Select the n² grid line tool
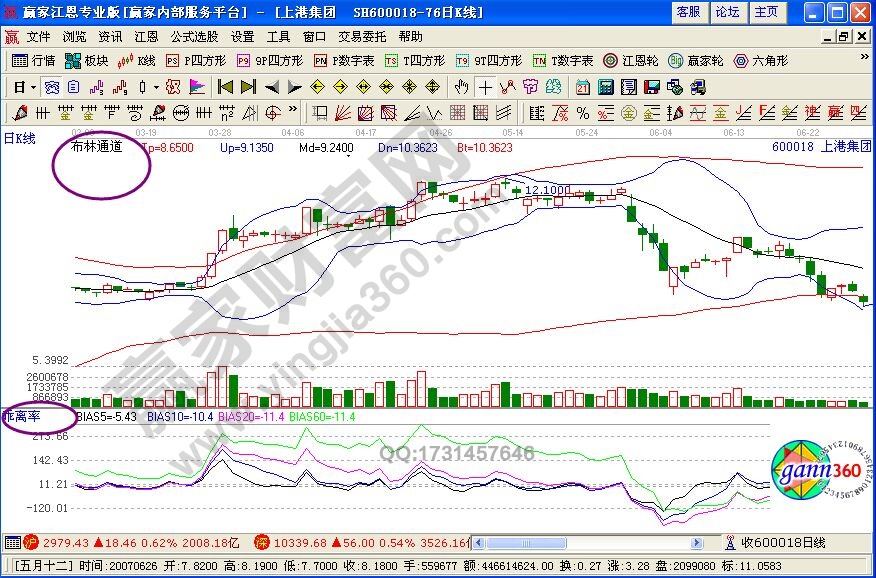The image size is (876, 578). 227,113
